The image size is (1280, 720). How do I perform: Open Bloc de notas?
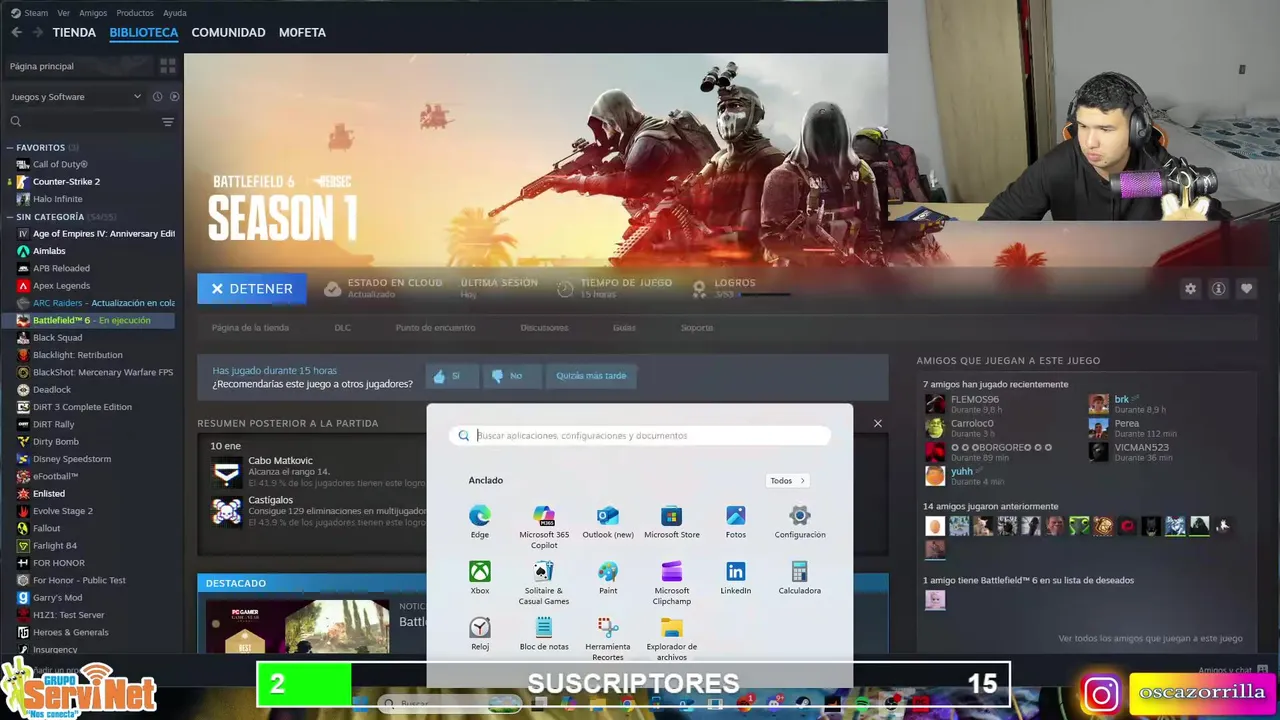pos(544,634)
